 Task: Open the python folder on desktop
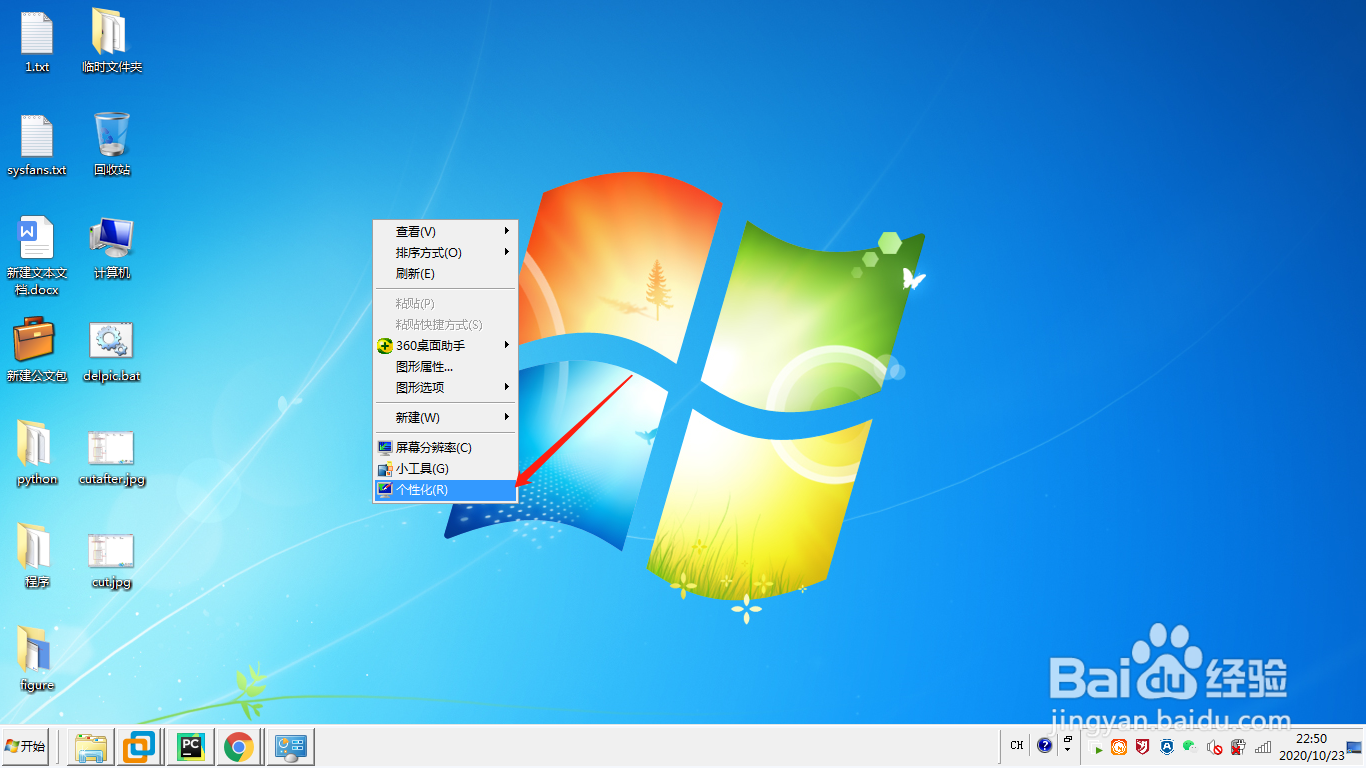point(37,453)
